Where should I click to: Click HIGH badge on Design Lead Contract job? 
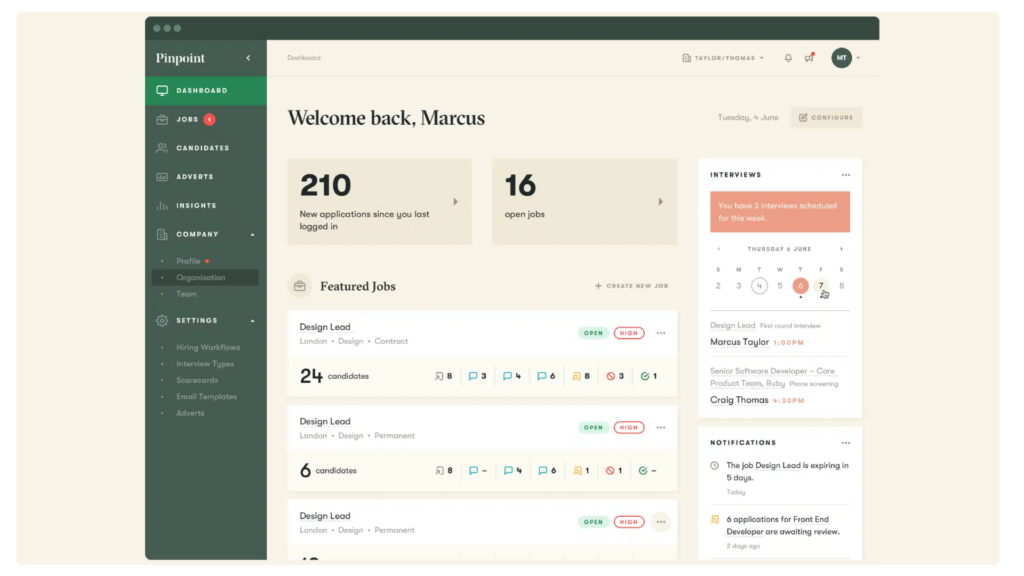[629, 333]
